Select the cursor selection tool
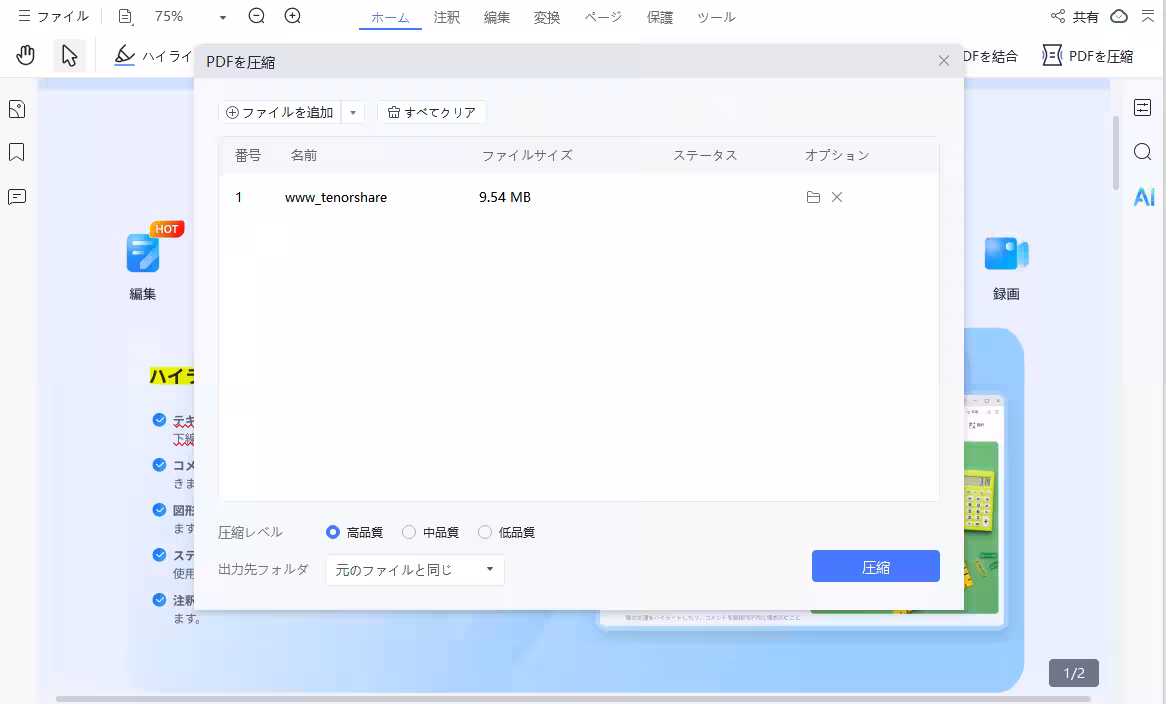Screen dimensions: 1166x704 coord(68,55)
